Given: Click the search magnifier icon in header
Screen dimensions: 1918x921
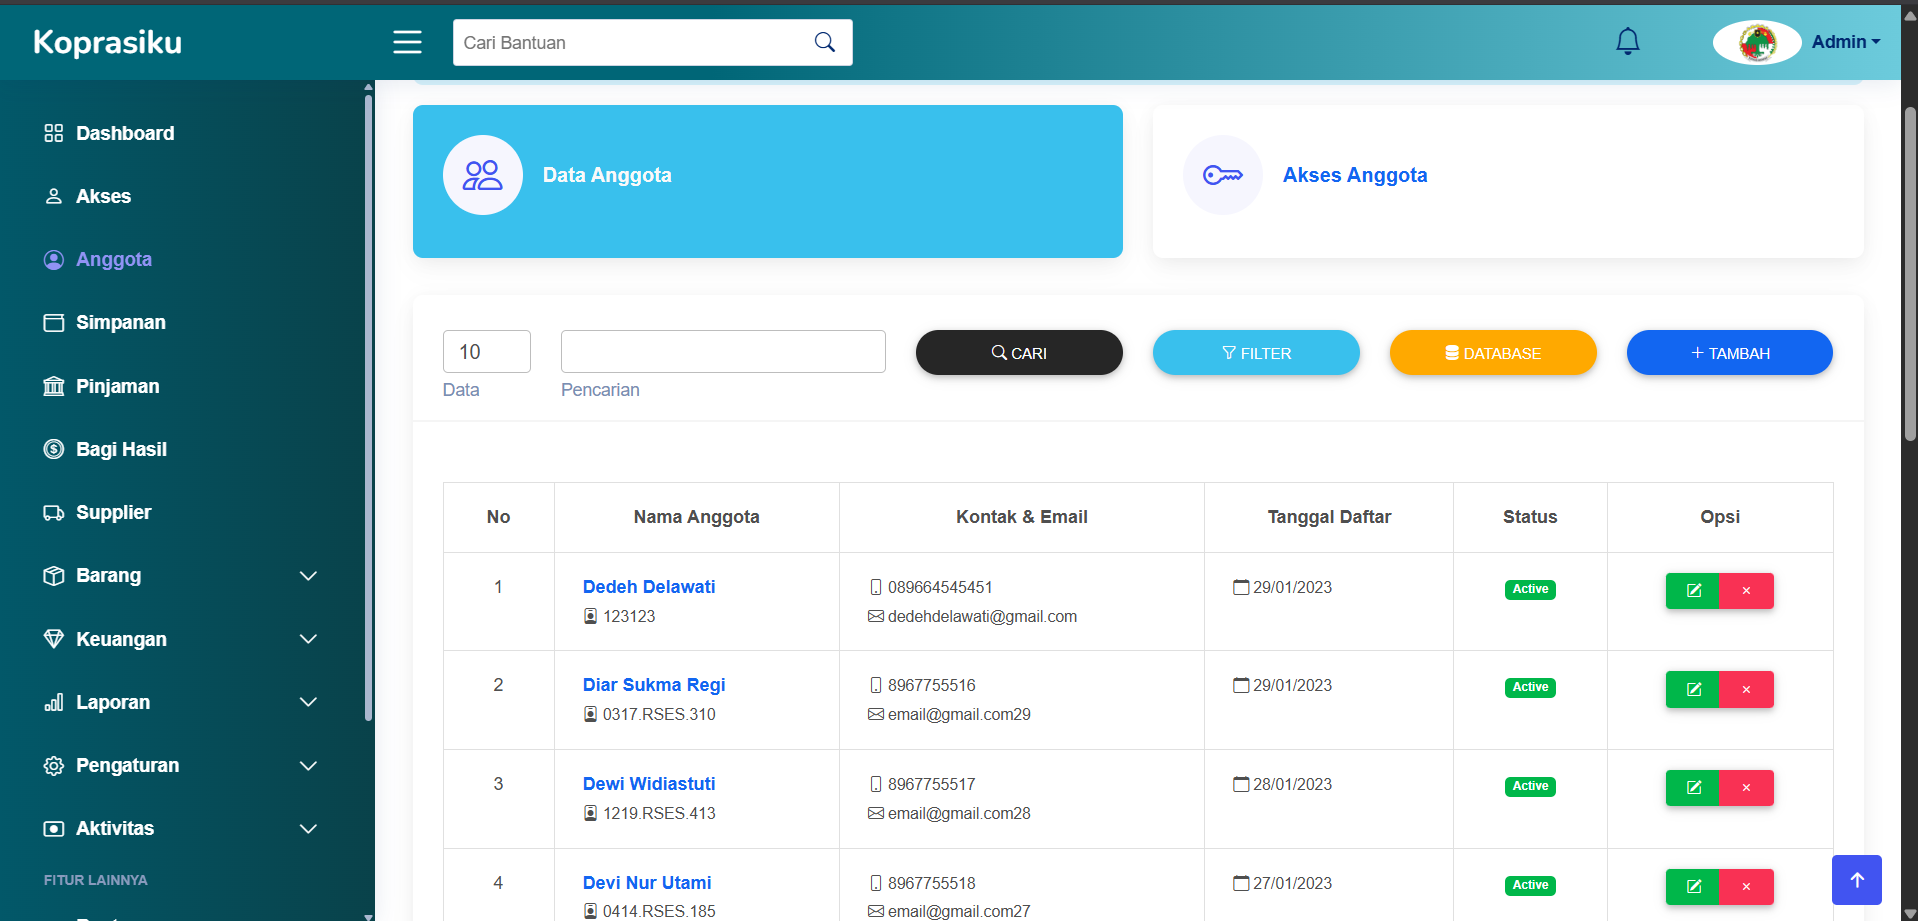Looking at the screenshot, I should (824, 42).
